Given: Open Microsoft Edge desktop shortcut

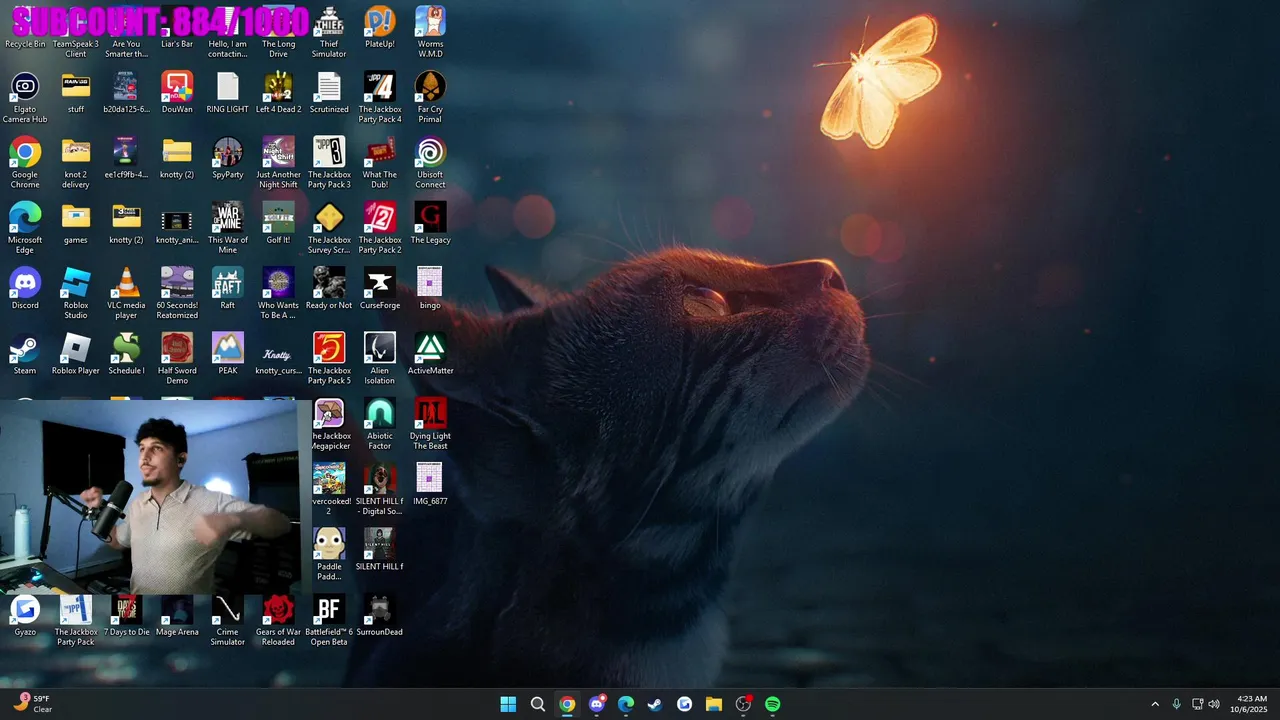Looking at the screenshot, I should [x=25, y=228].
